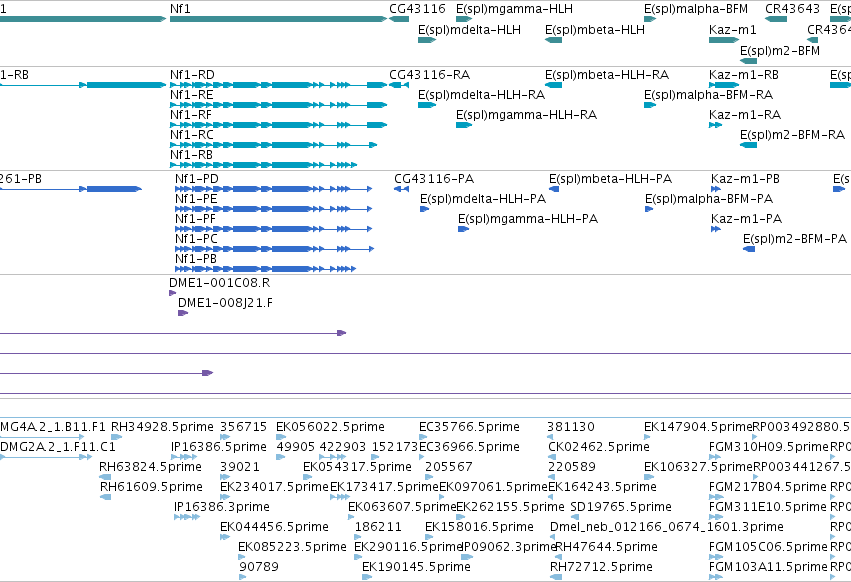This screenshot has height=582, width=851.
Task: Select E(spl)mgamma-HLH-PA protein
Action: (x=463, y=229)
